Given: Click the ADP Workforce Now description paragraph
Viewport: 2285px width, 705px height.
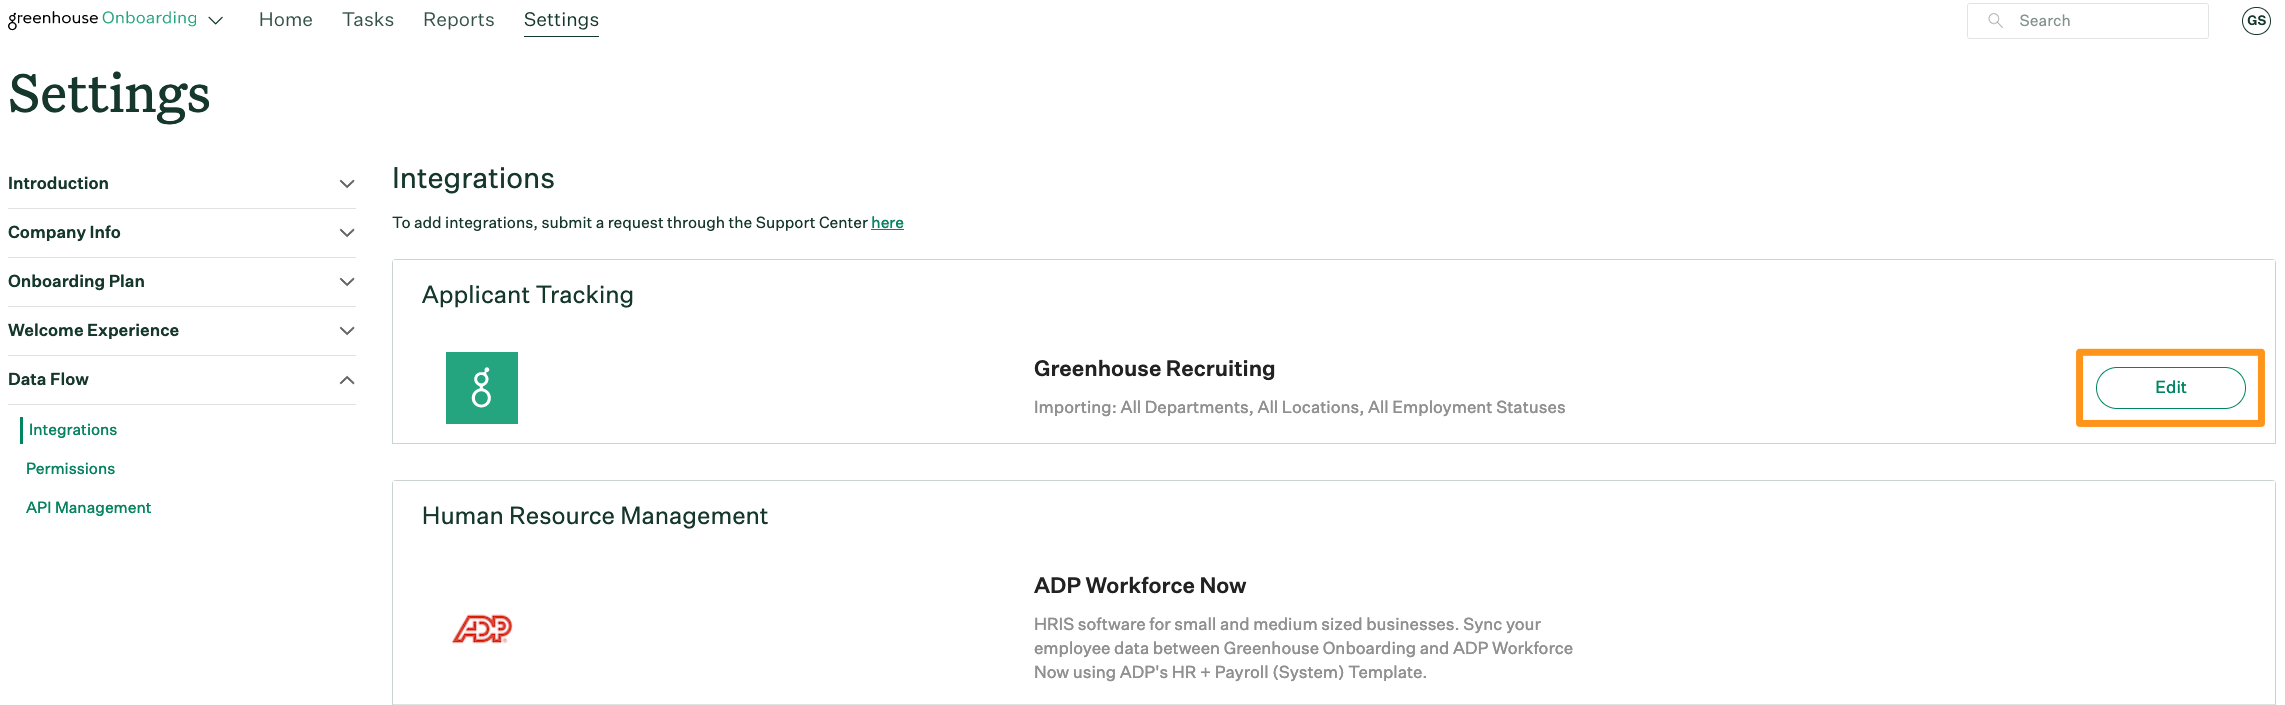Looking at the screenshot, I should pyautogui.click(x=1303, y=648).
